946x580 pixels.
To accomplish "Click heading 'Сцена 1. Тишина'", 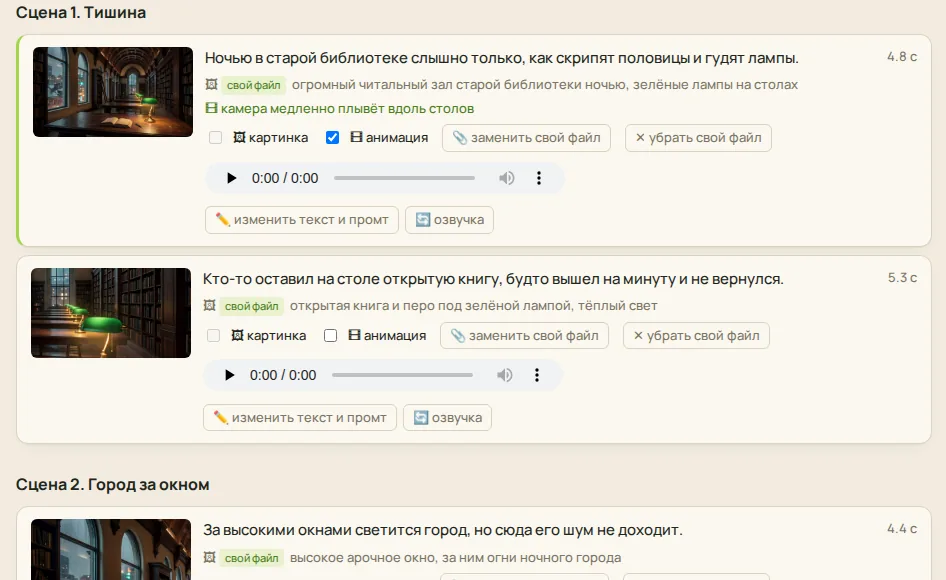I will pos(81,12).
